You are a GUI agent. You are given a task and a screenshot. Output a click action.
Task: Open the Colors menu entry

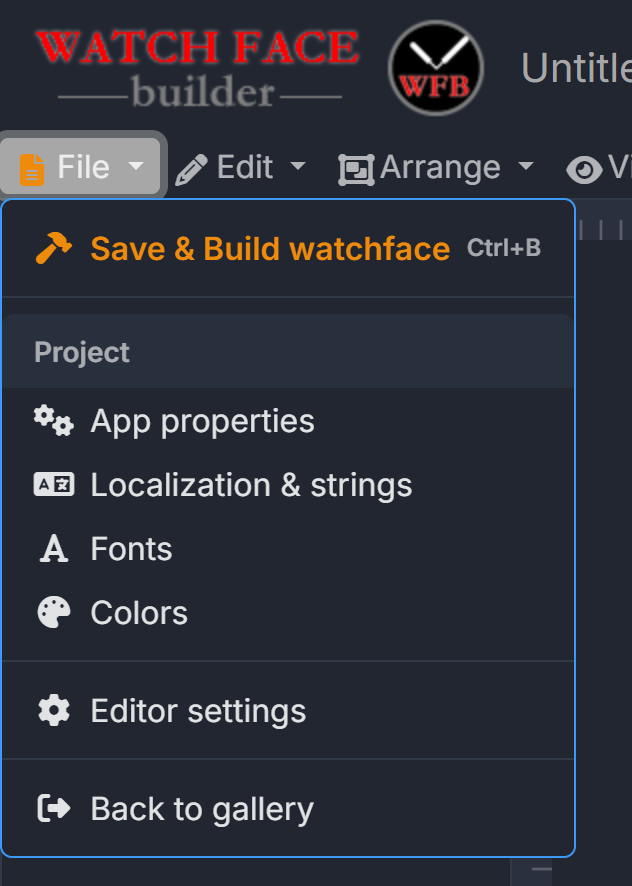288,613
